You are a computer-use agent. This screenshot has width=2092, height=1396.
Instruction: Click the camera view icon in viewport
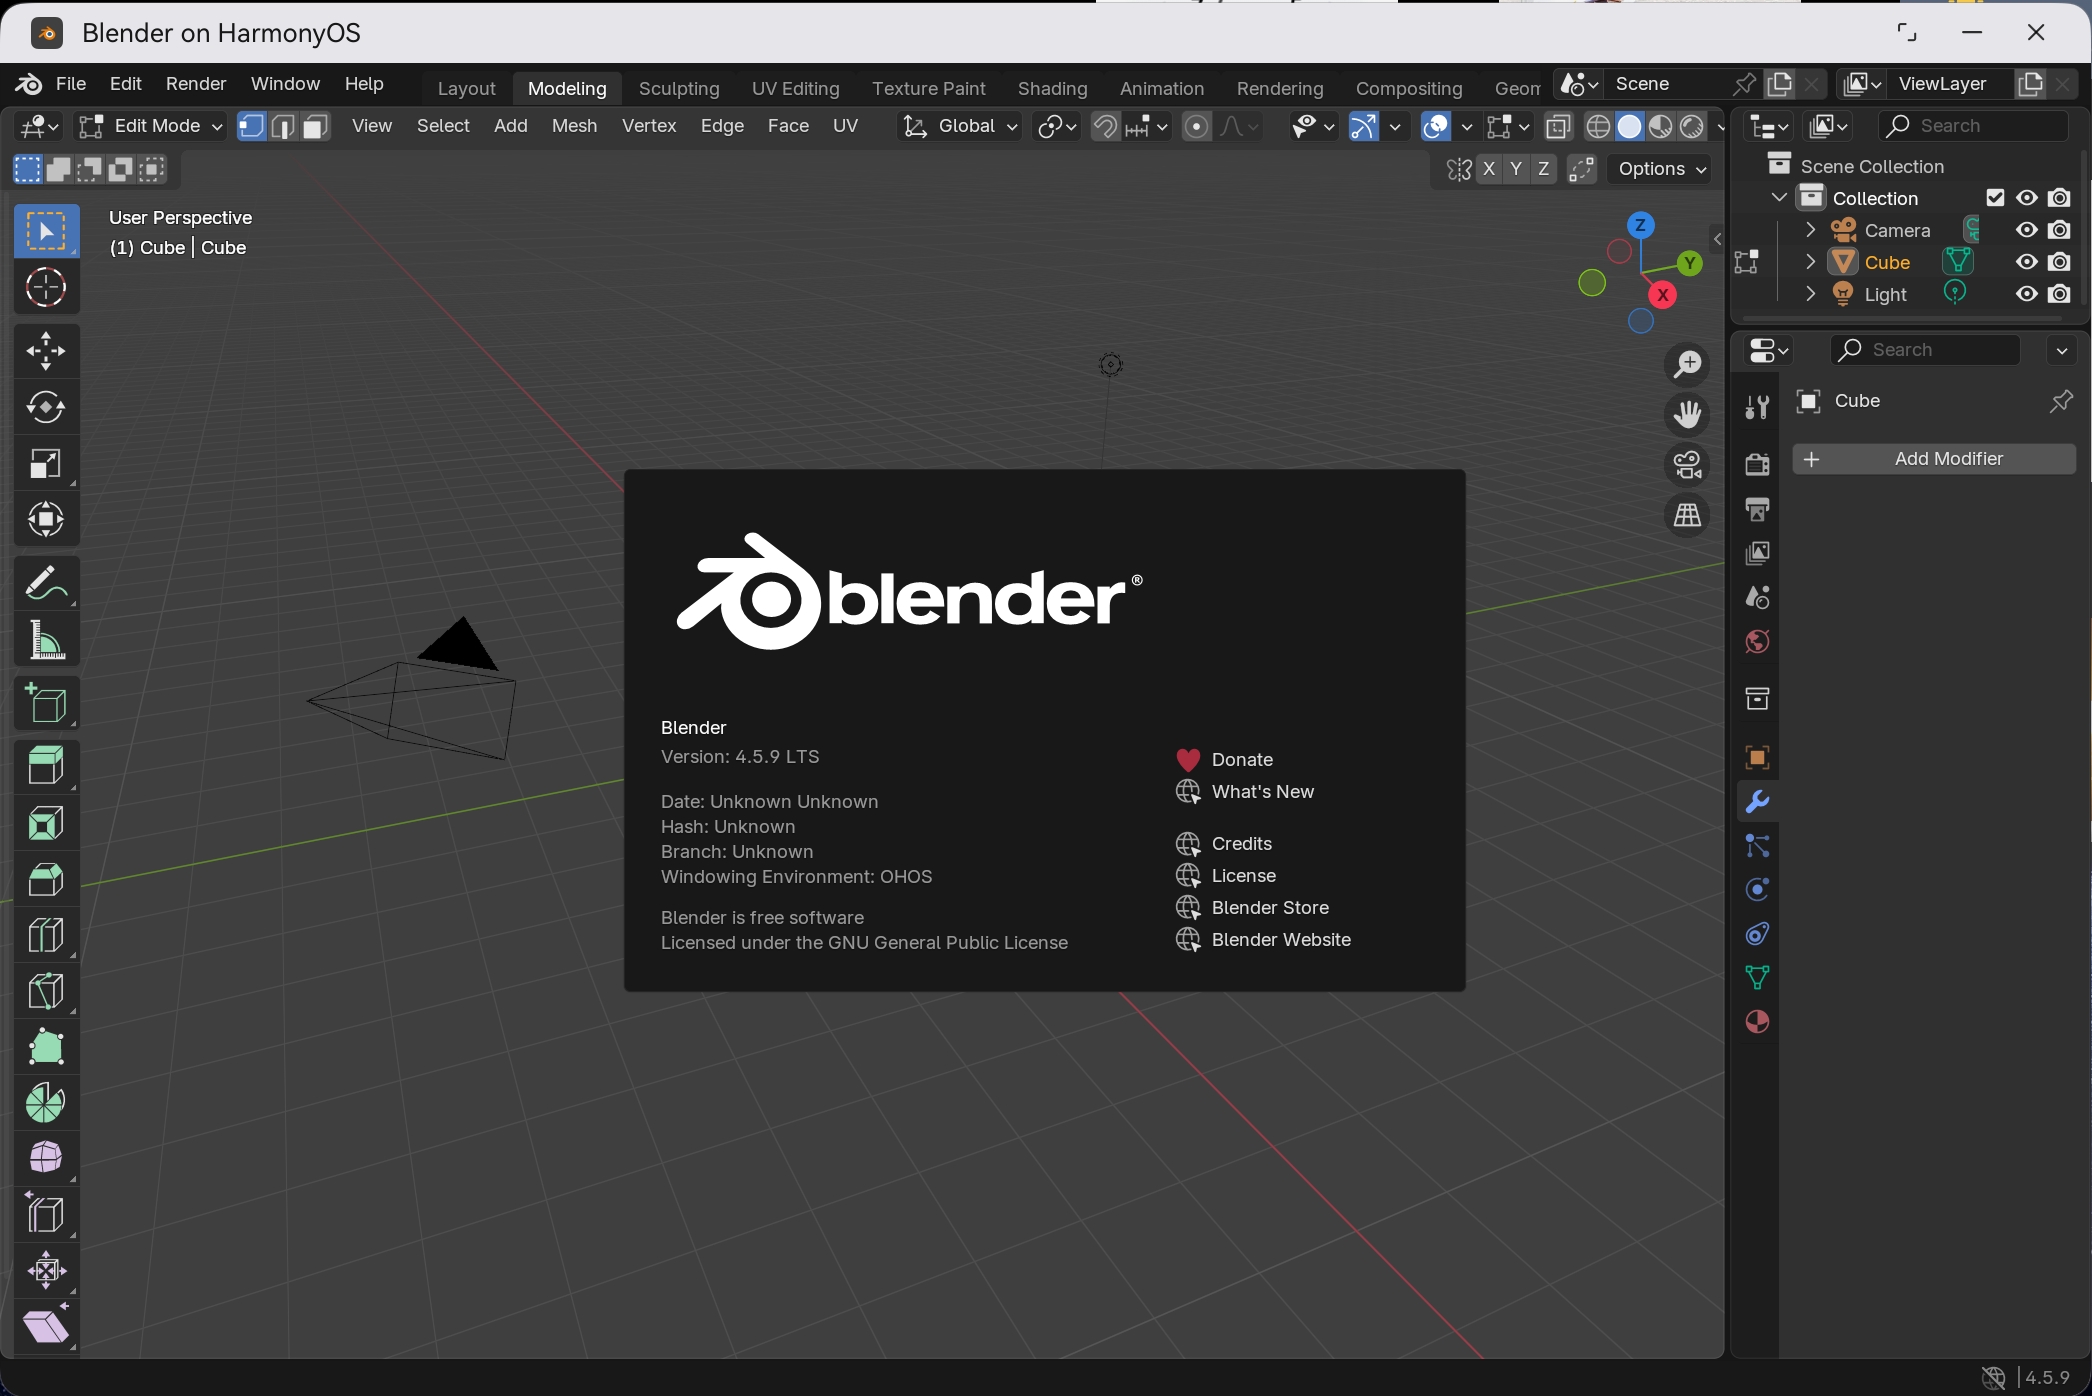pyautogui.click(x=1688, y=465)
